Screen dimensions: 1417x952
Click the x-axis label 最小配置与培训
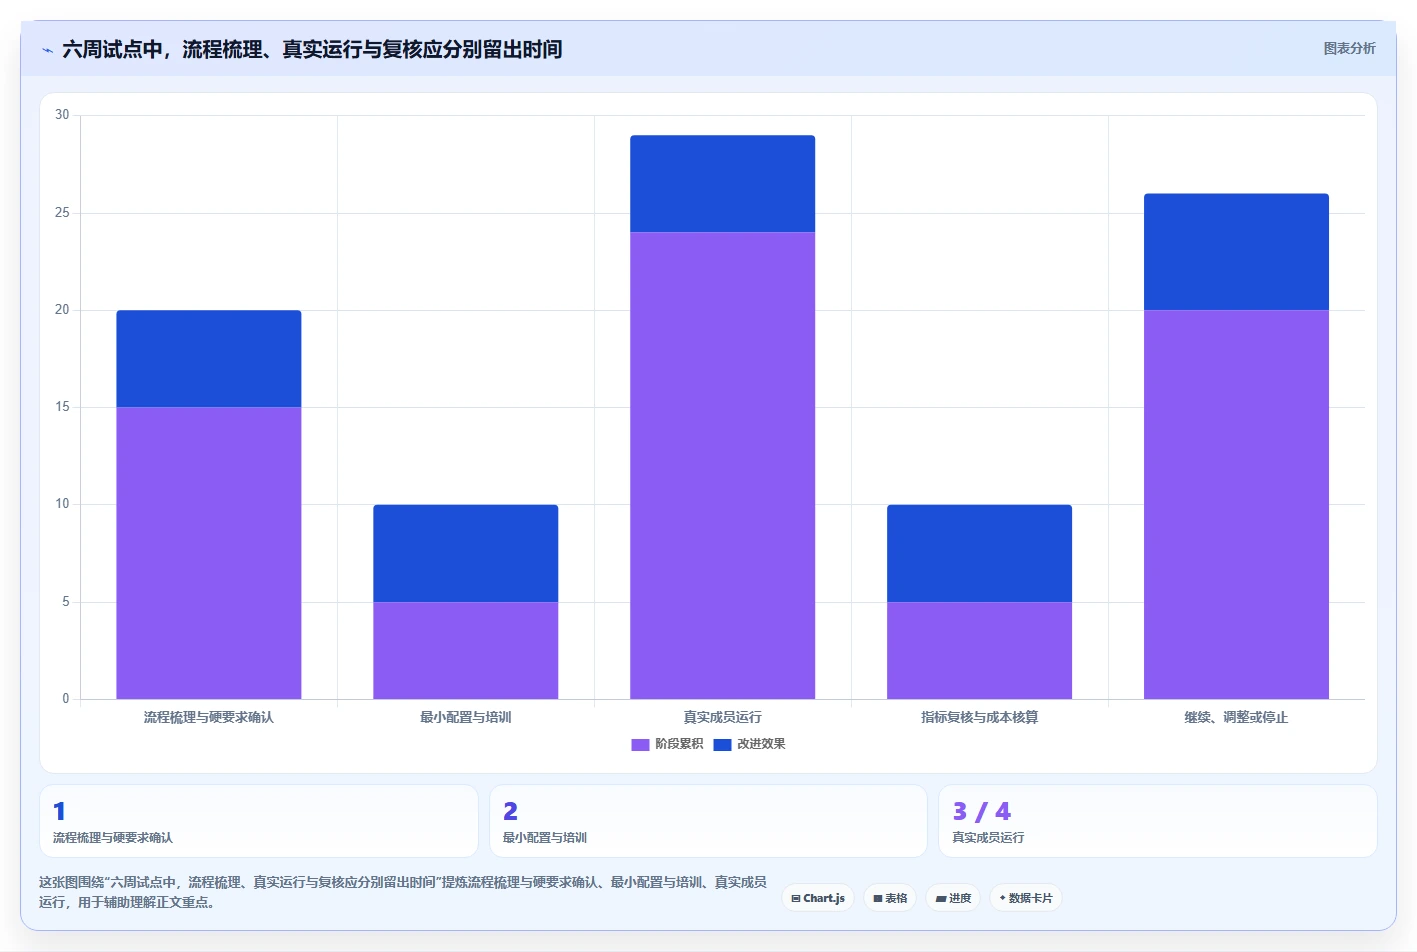(466, 717)
